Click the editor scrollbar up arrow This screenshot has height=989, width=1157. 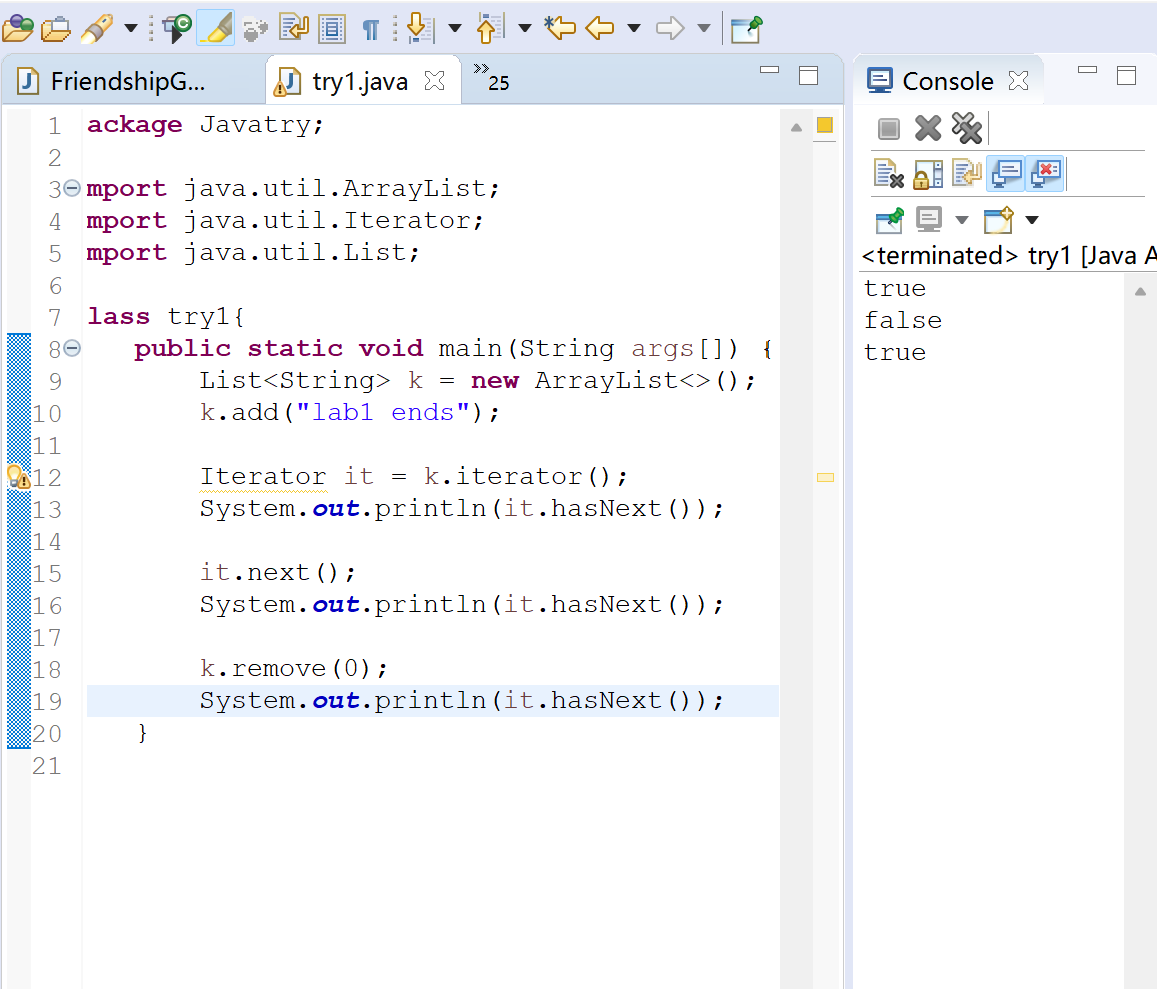(x=796, y=128)
